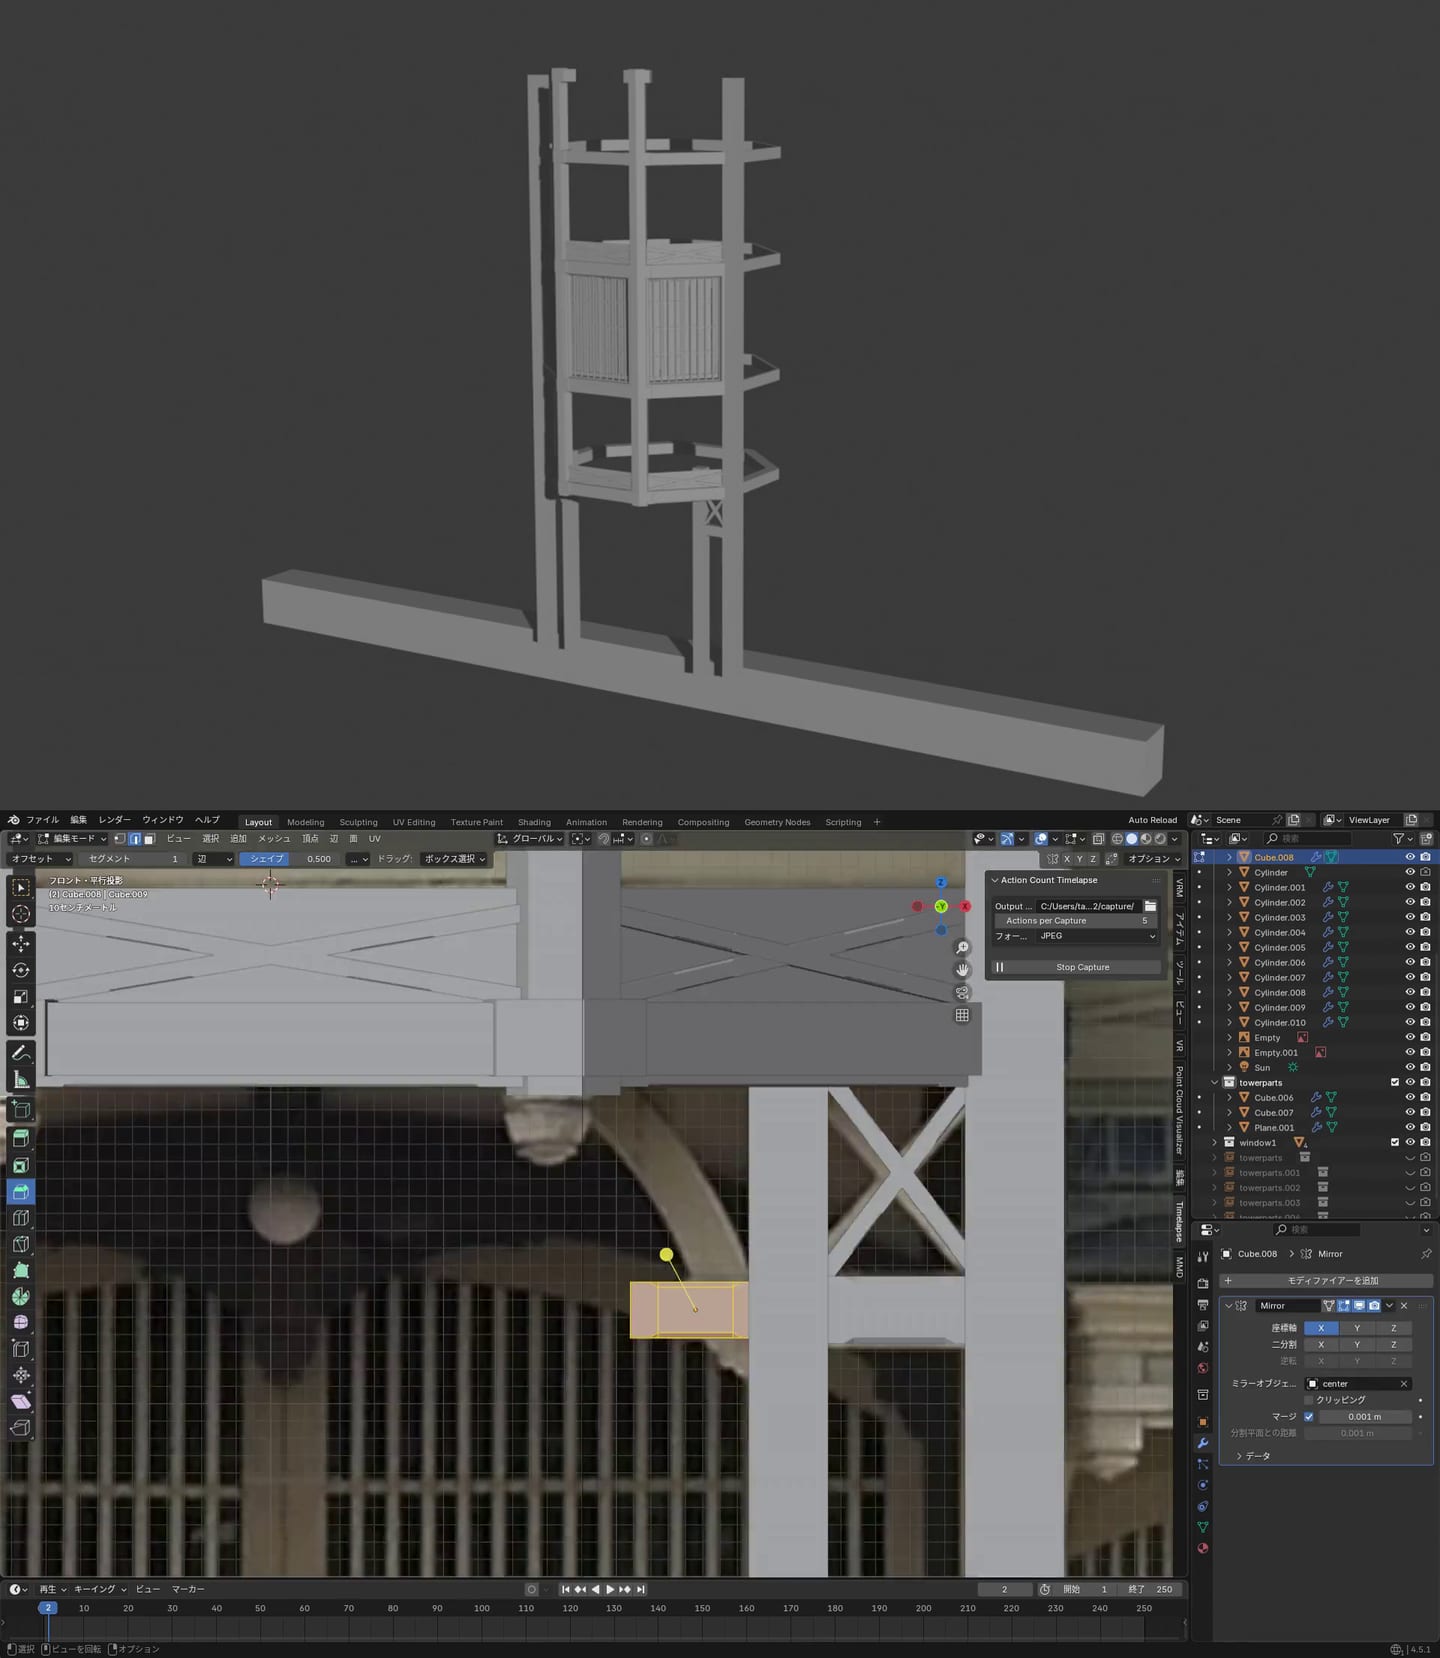
Task: Toggle mirror 座標軸 Y axis button
Action: [1357, 1328]
